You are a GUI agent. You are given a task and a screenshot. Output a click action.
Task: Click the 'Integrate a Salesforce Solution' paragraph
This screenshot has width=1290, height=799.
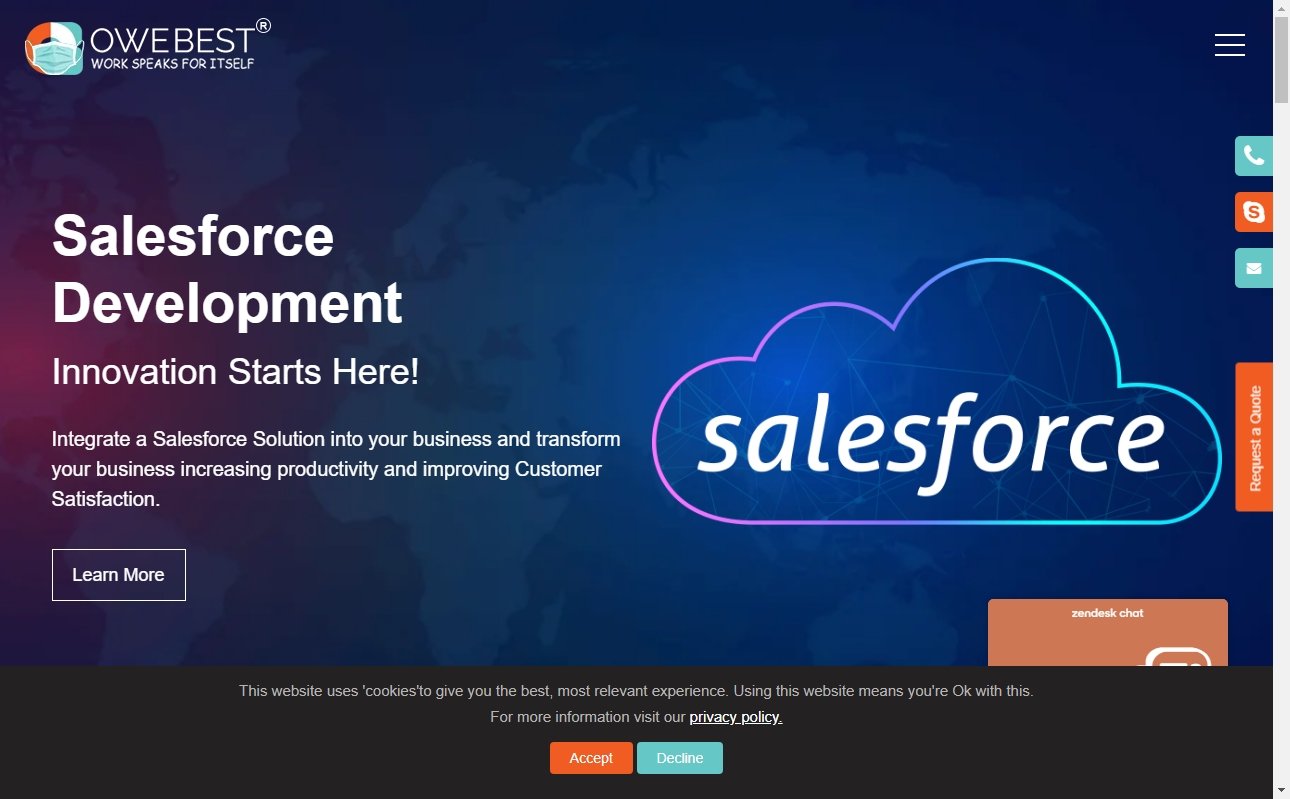coord(336,469)
